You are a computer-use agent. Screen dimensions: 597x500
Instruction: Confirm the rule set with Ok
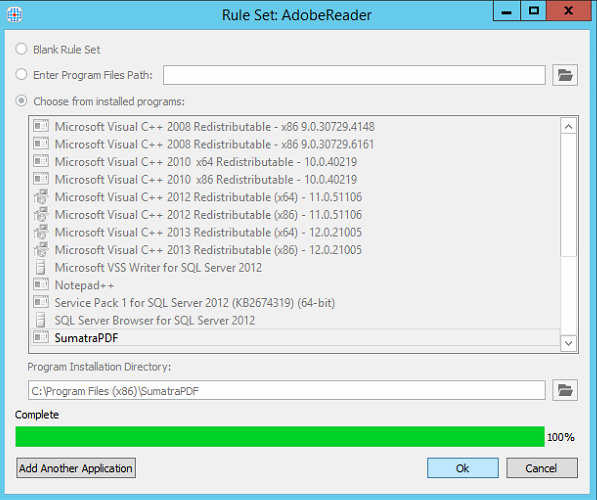click(463, 468)
